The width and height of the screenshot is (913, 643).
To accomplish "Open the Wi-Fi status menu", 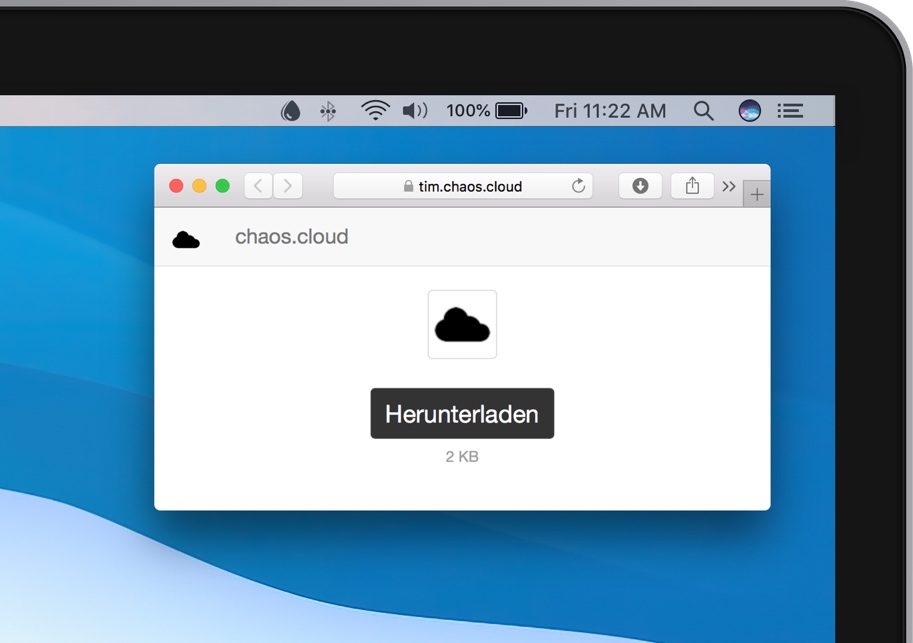I will click(x=375, y=111).
